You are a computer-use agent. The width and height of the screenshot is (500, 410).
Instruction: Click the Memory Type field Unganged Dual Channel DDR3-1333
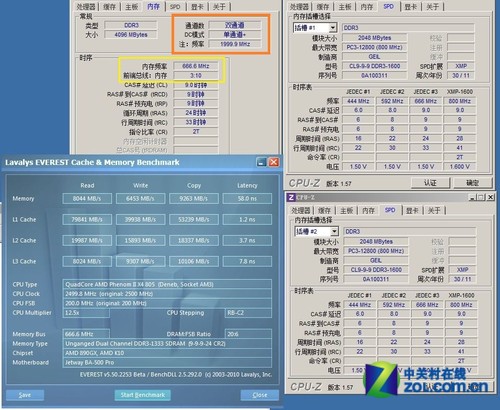167,343
